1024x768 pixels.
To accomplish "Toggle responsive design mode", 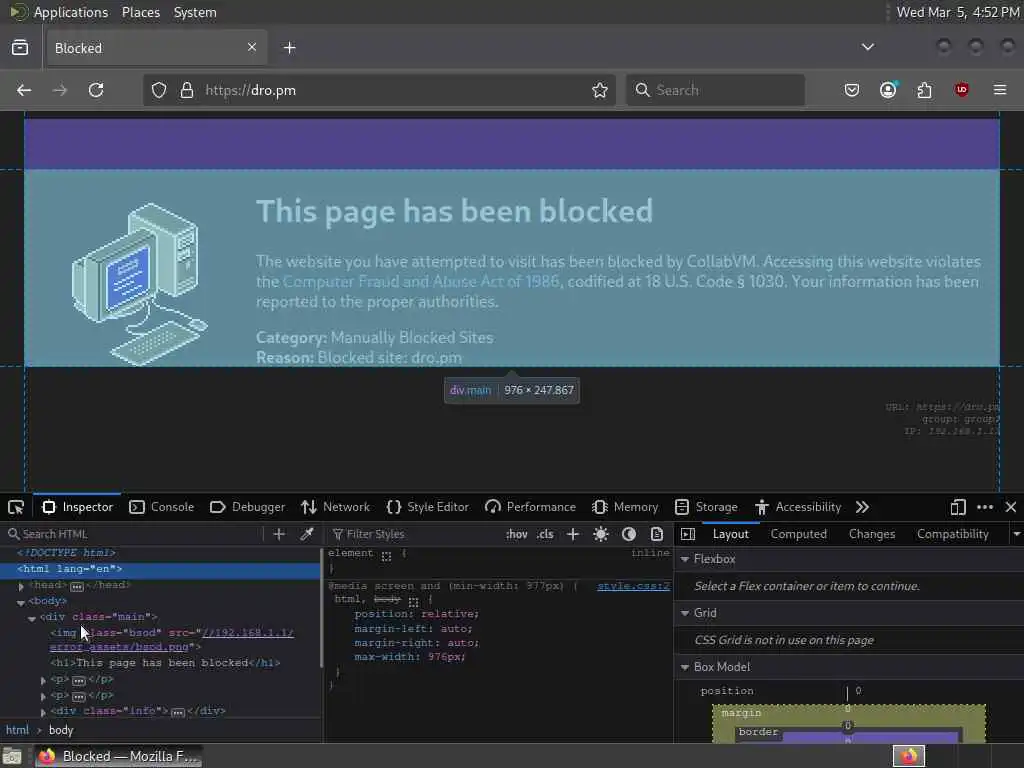I will coord(958,507).
